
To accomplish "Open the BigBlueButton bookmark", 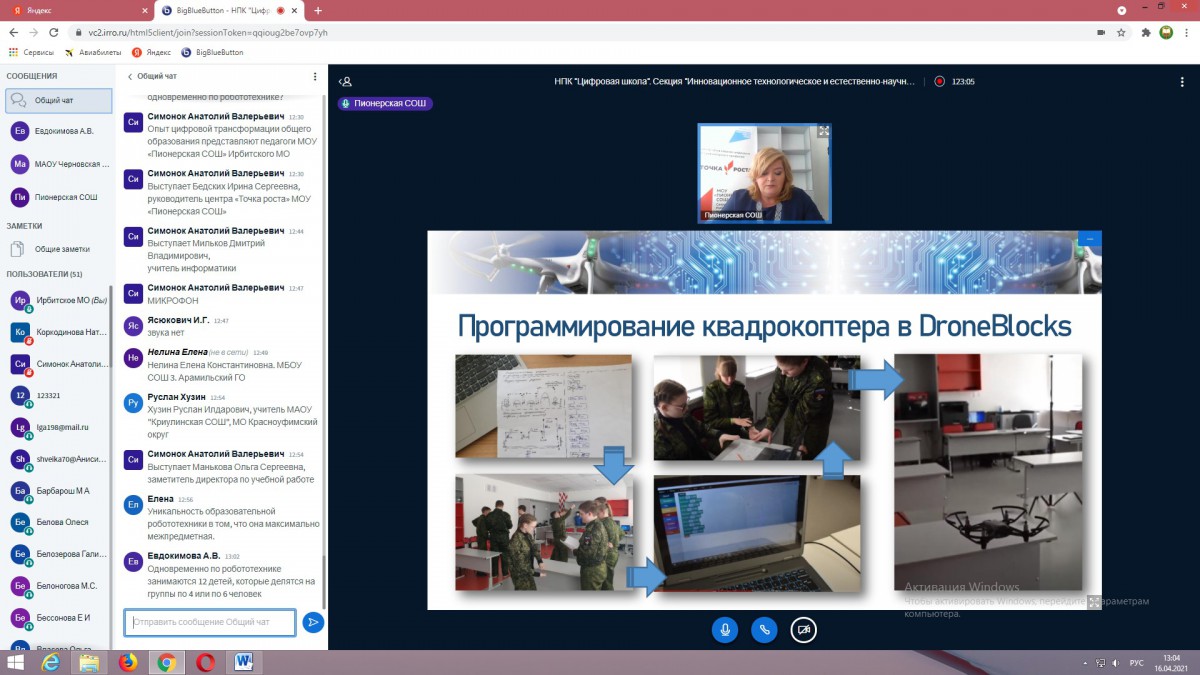I will [x=212, y=52].
